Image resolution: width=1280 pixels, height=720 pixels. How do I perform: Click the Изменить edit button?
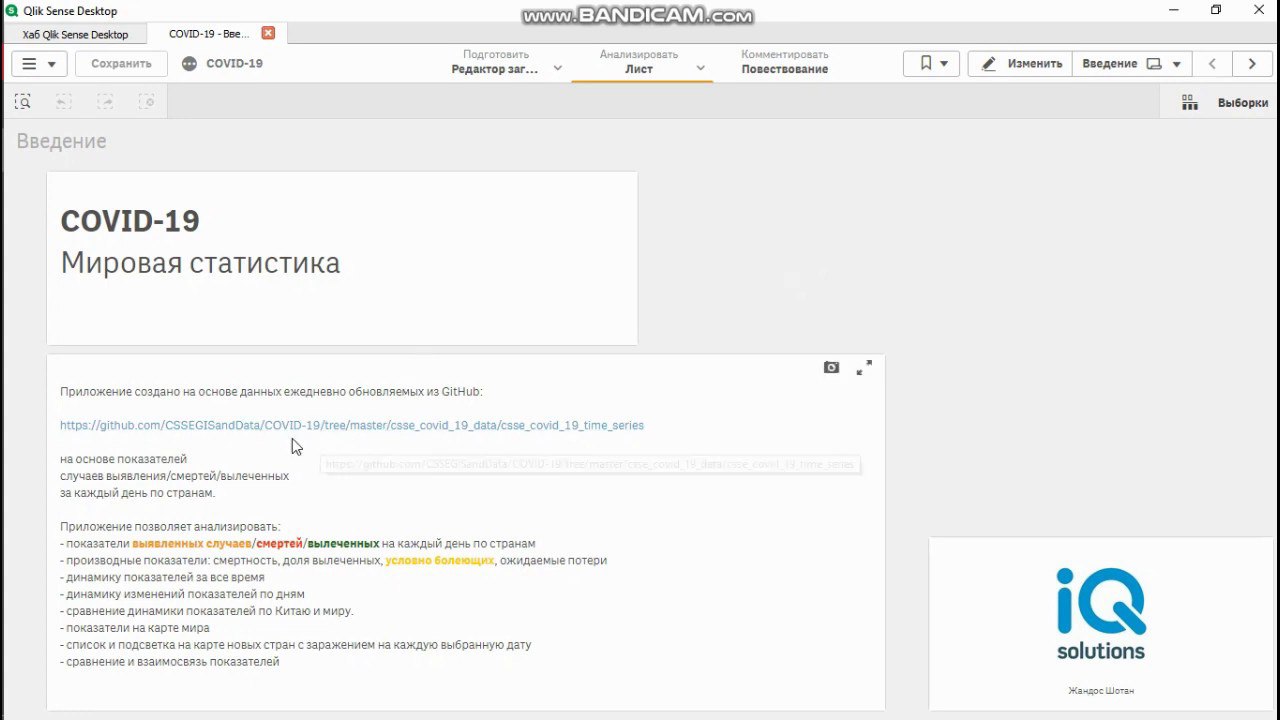tap(1021, 63)
